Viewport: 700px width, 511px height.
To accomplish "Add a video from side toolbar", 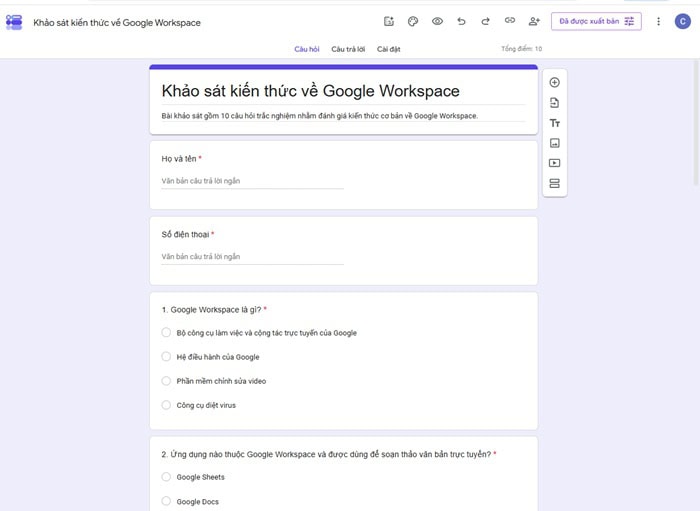I will pos(554,163).
